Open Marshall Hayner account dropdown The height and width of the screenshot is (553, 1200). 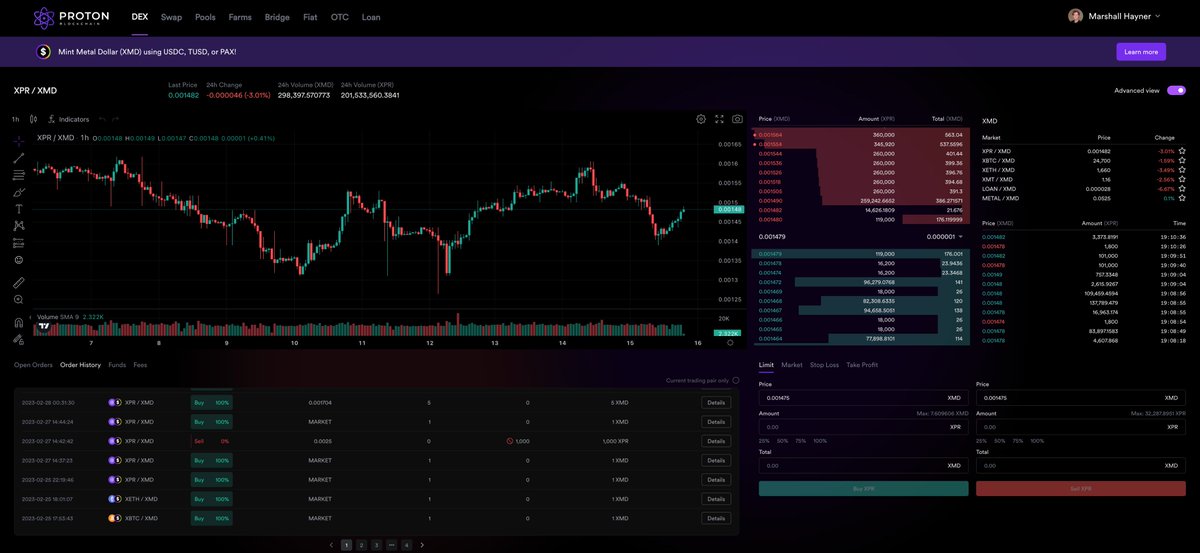coord(1114,16)
